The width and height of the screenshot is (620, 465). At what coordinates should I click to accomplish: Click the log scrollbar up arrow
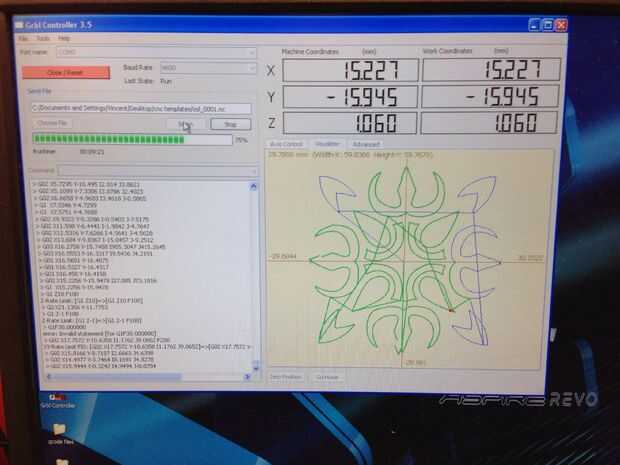coord(254,186)
